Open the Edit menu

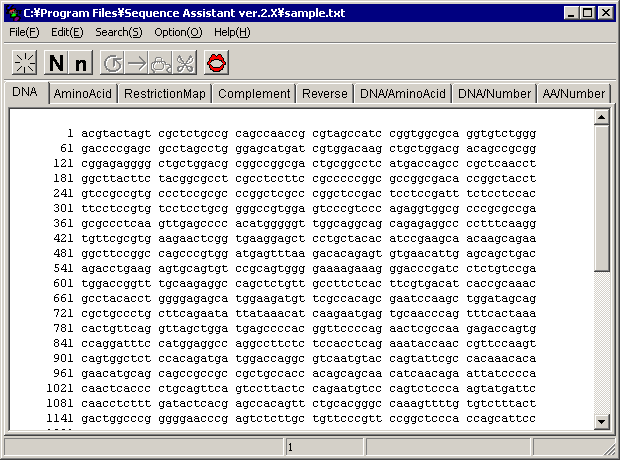pyautogui.click(x=67, y=32)
